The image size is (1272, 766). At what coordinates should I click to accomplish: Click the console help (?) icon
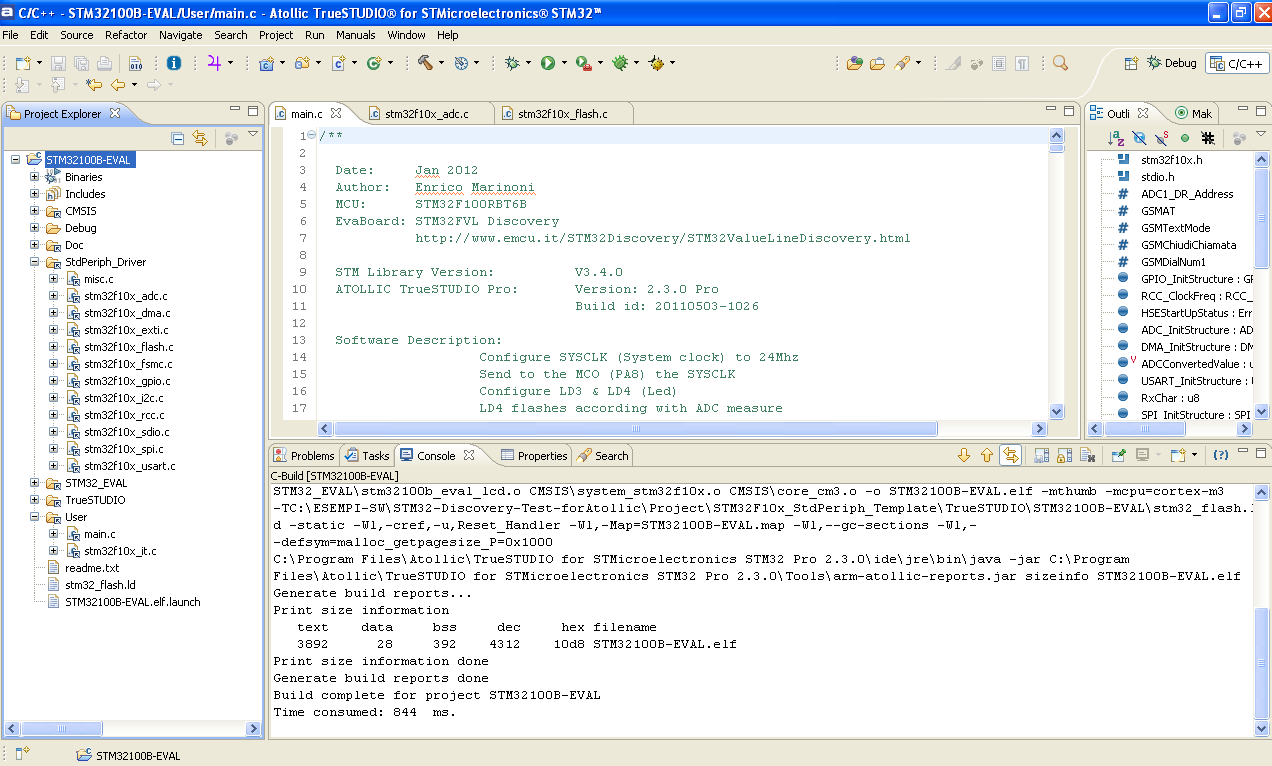[x=1220, y=455]
